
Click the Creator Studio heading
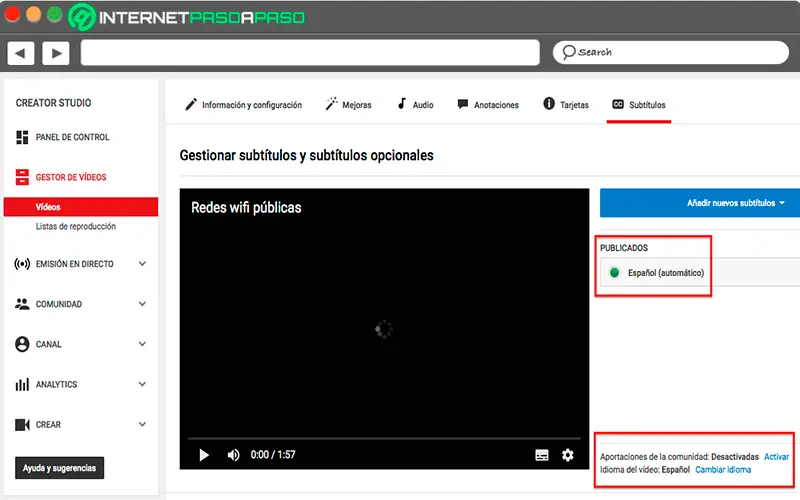54,103
